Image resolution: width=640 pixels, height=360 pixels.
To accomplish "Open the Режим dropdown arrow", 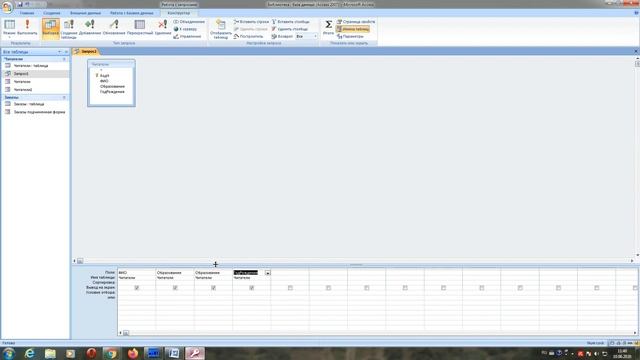I will click(9, 36).
